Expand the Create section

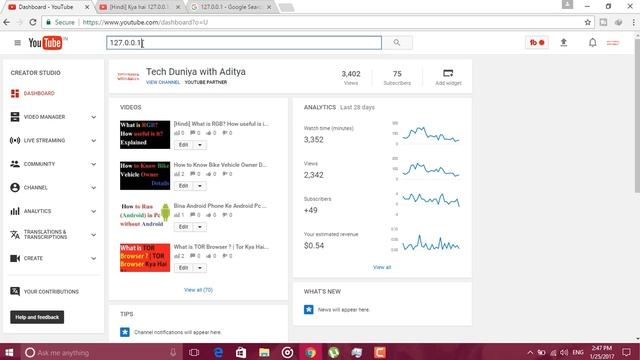(x=93, y=258)
